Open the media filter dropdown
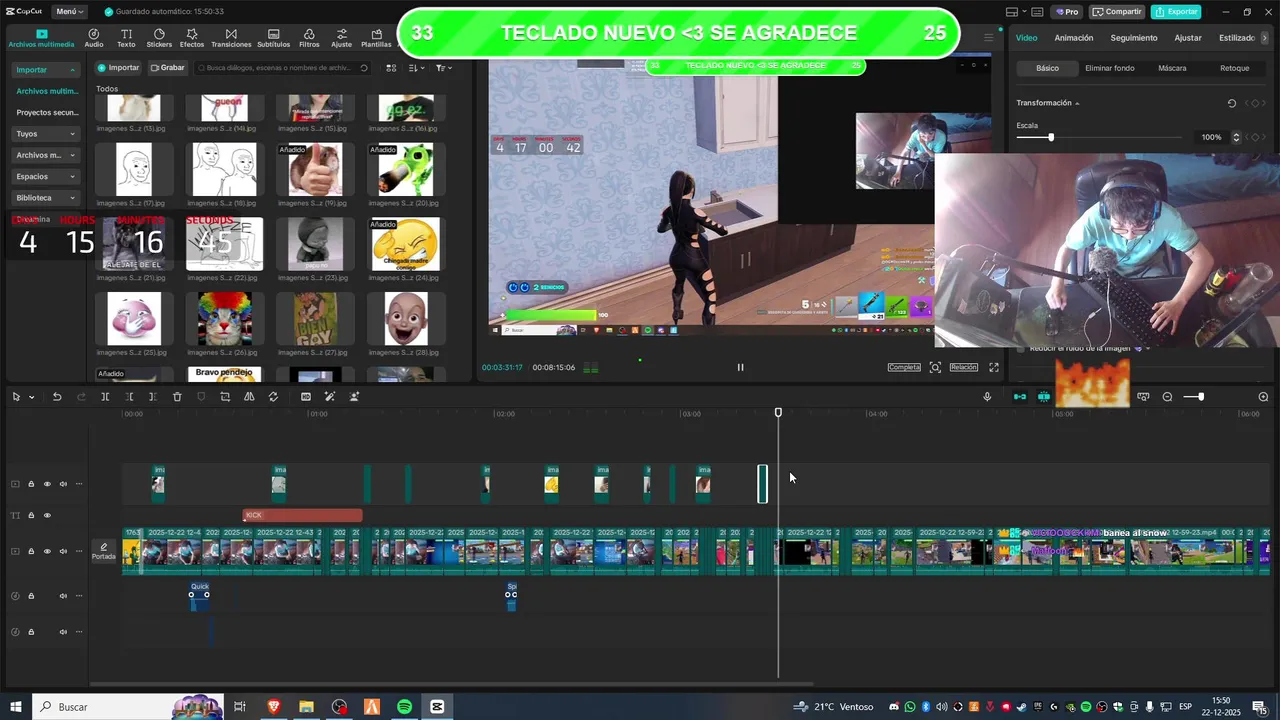 click(443, 68)
